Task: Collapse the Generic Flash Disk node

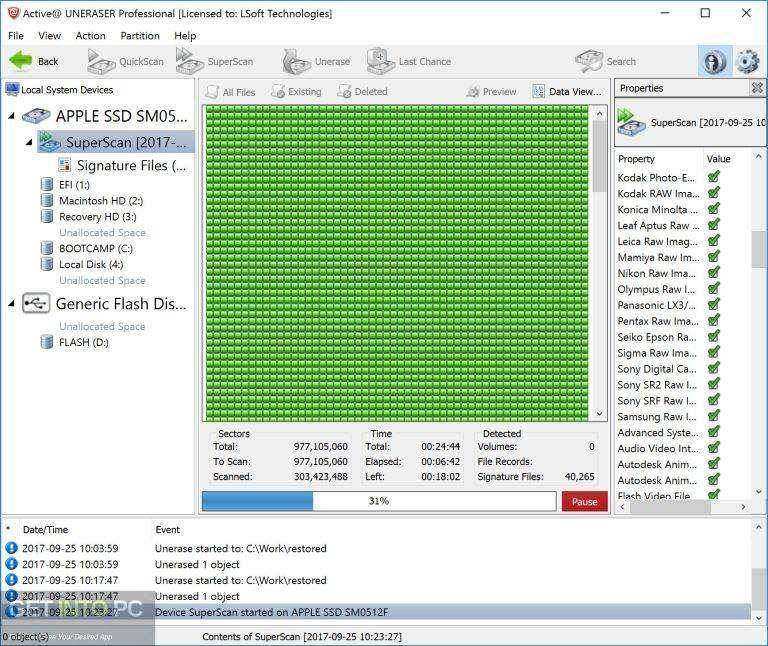Action: click(11, 304)
